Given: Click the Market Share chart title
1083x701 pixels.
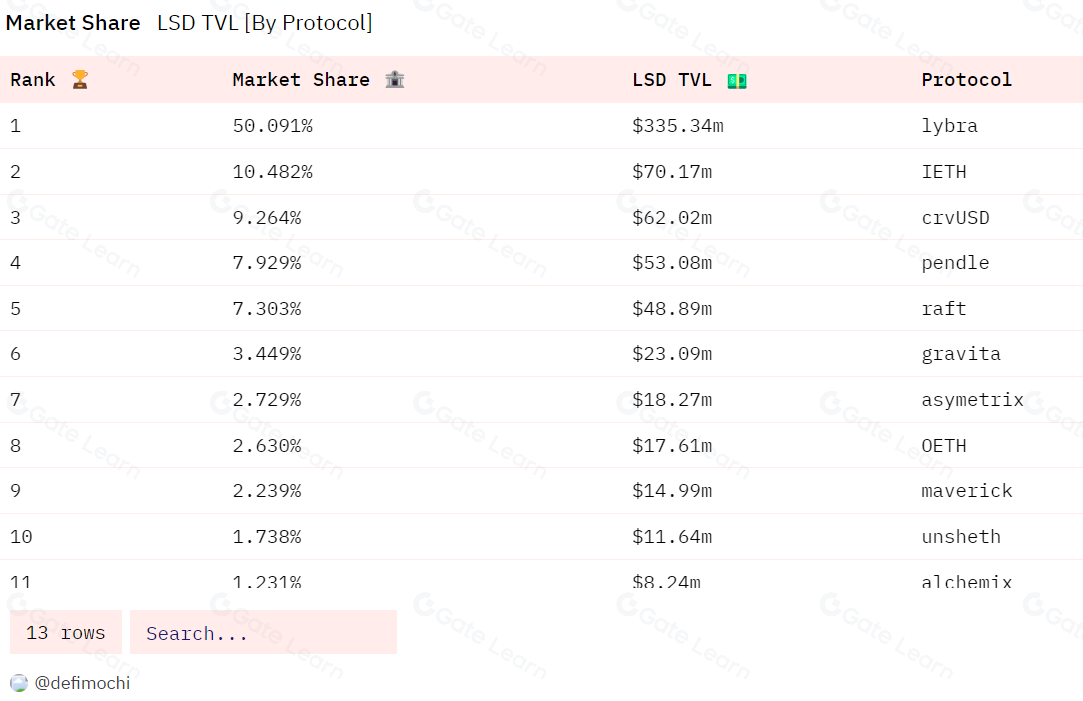Looking at the screenshot, I should tap(73, 23).
